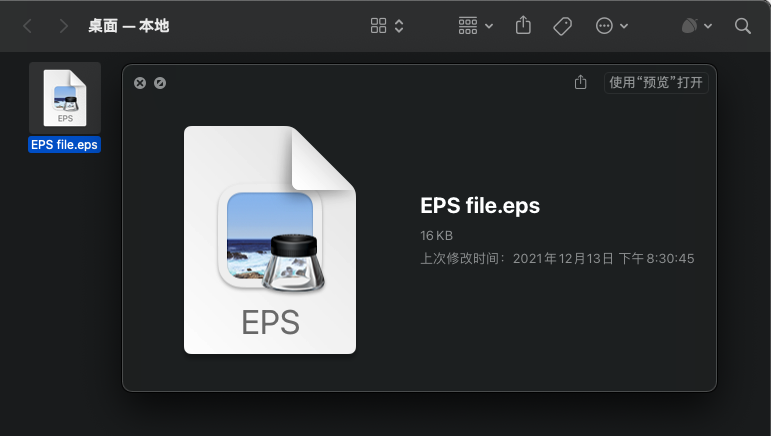Expand the More actions chevron

click(624, 26)
